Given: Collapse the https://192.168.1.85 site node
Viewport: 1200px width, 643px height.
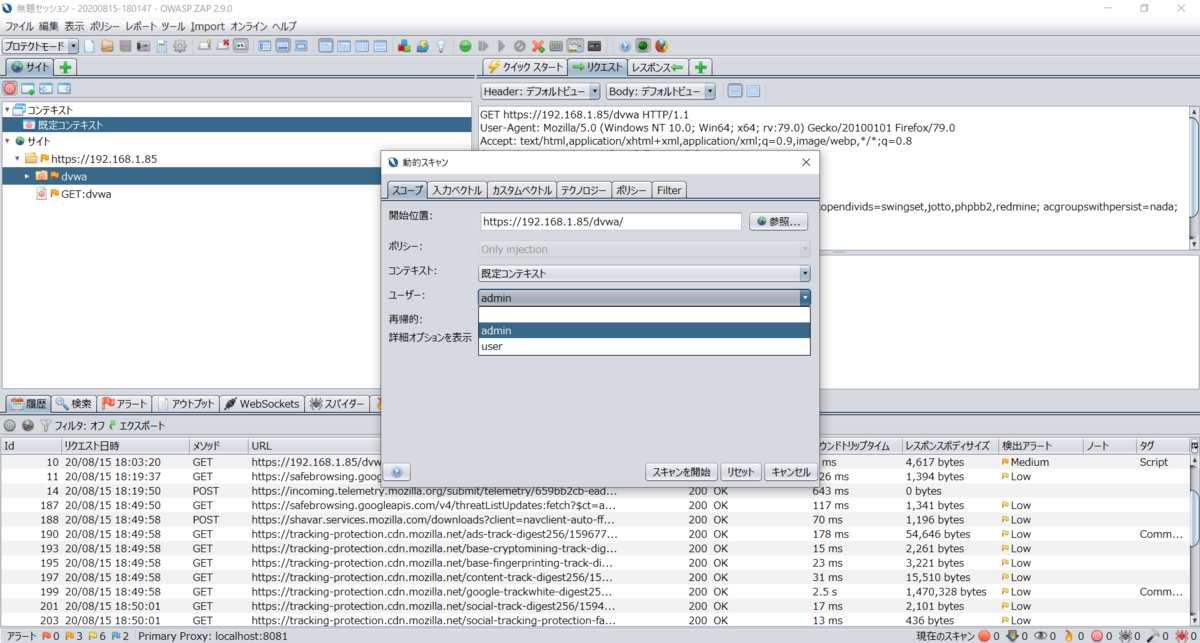Looking at the screenshot, I should point(18,158).
